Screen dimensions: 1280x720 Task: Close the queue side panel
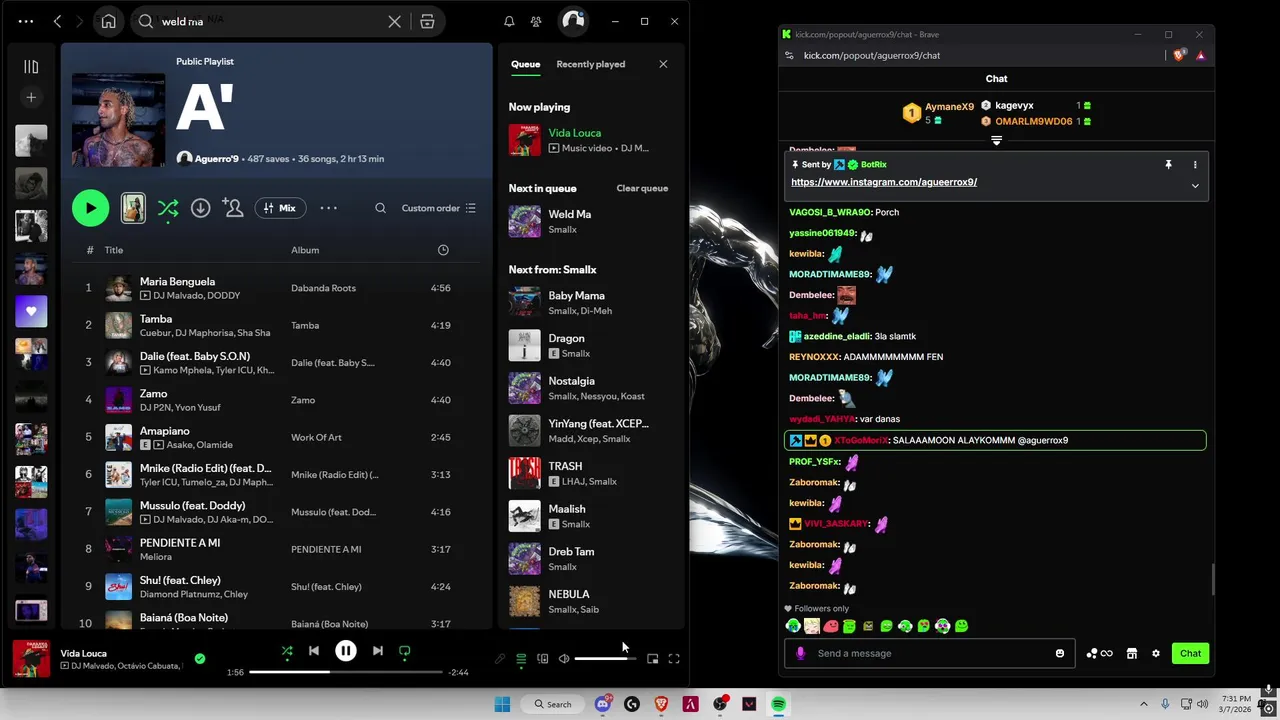(x=663, y=64)
